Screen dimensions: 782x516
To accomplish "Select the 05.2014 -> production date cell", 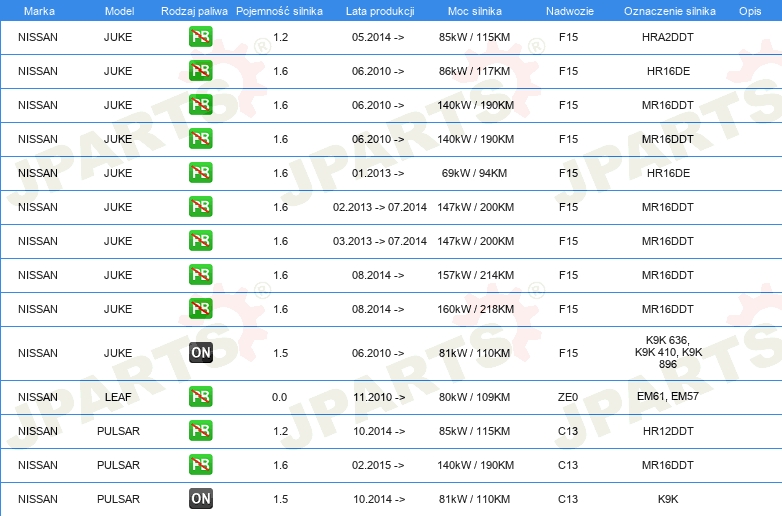I will click(x=378, y=37).
